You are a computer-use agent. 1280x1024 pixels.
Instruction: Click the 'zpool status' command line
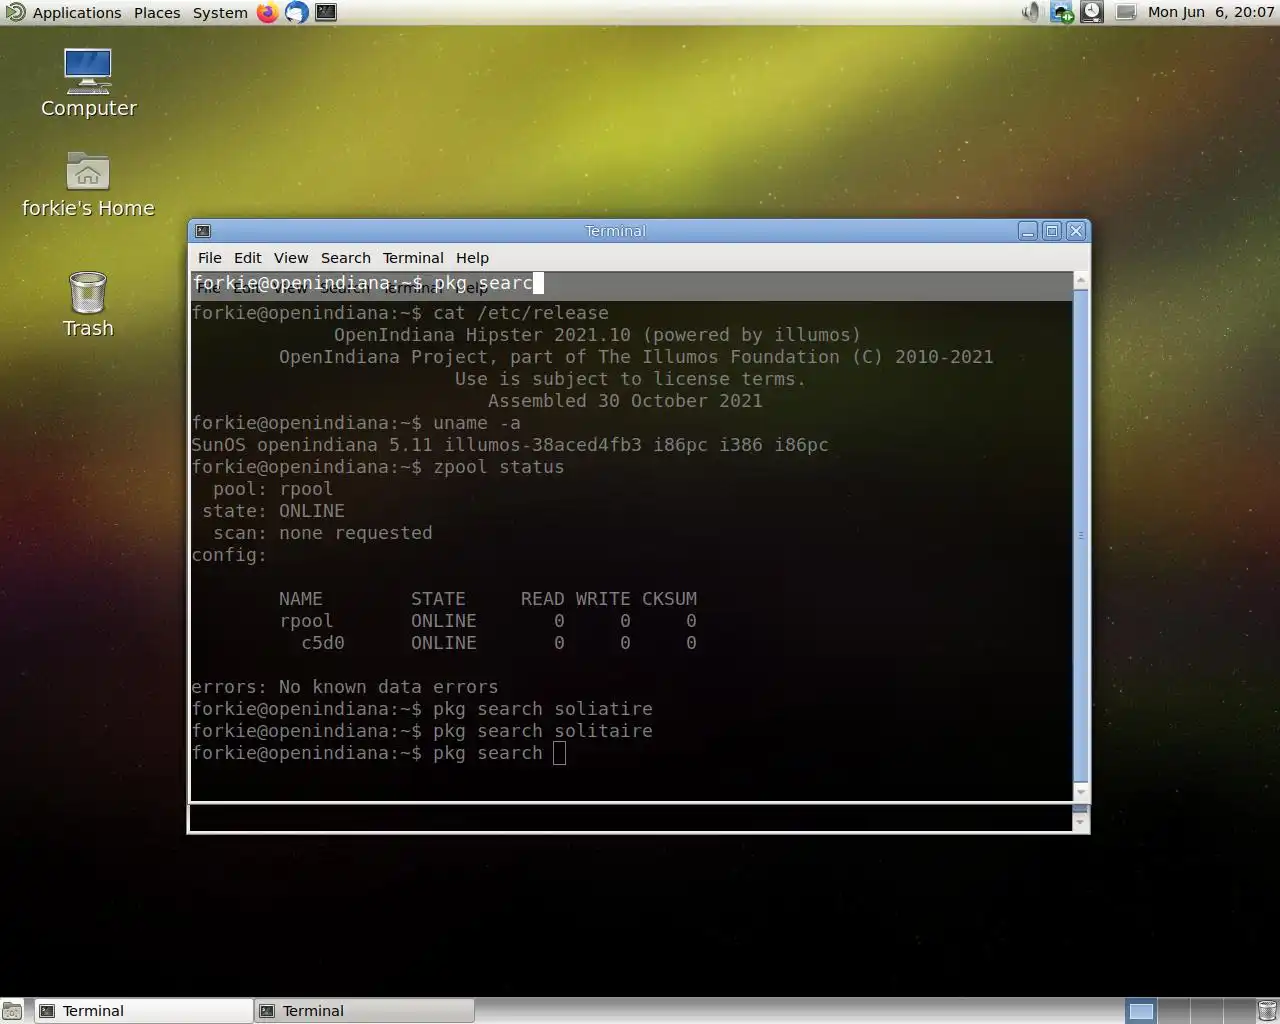(378, 467)
